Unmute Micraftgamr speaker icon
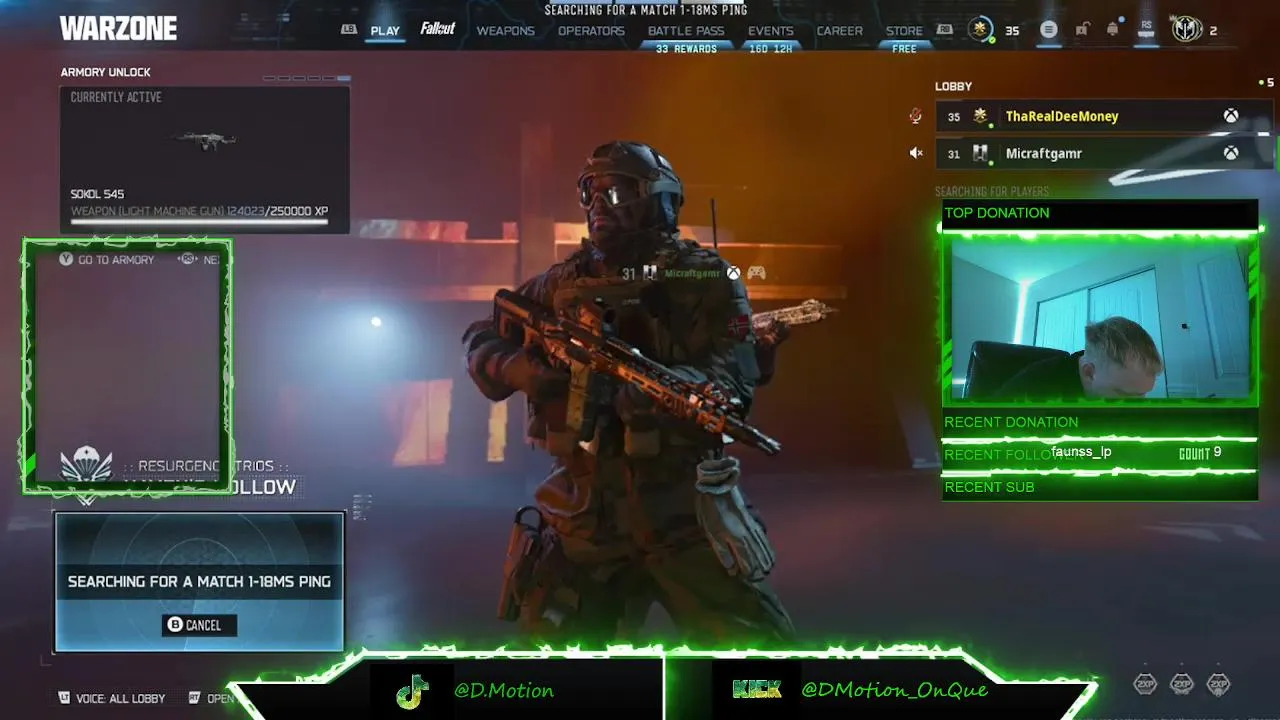The image size is (1280, 720). pyautogui.click(x=915, y=153)
